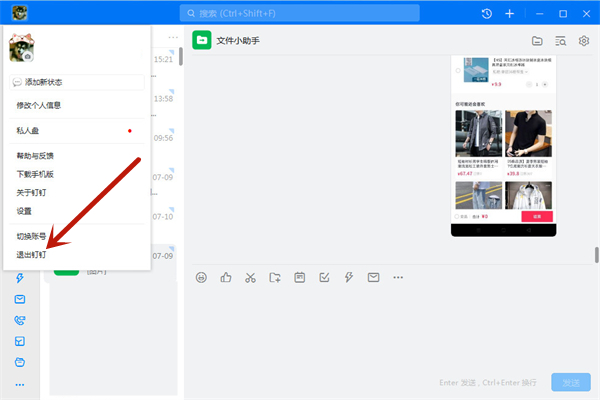The height and width of the screenshot is (400, 600).
Task: Click the emoji icon in chat toolbar
Action: (201, 277)
